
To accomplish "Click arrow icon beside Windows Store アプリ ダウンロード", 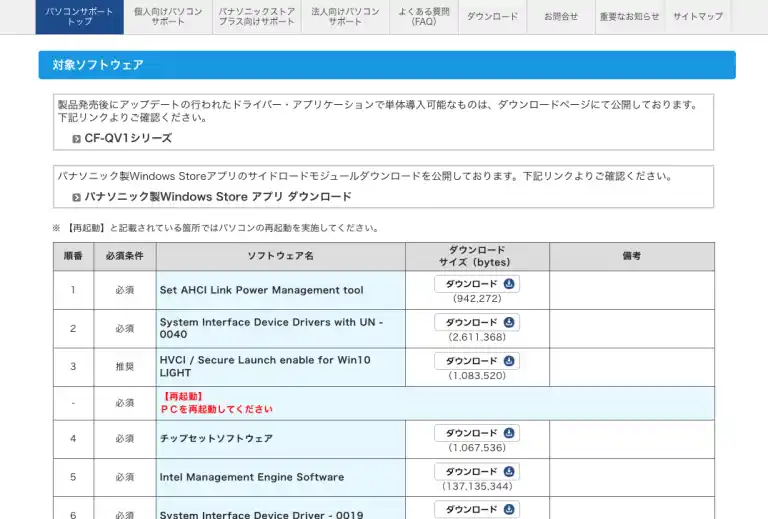I will (76, 197).
